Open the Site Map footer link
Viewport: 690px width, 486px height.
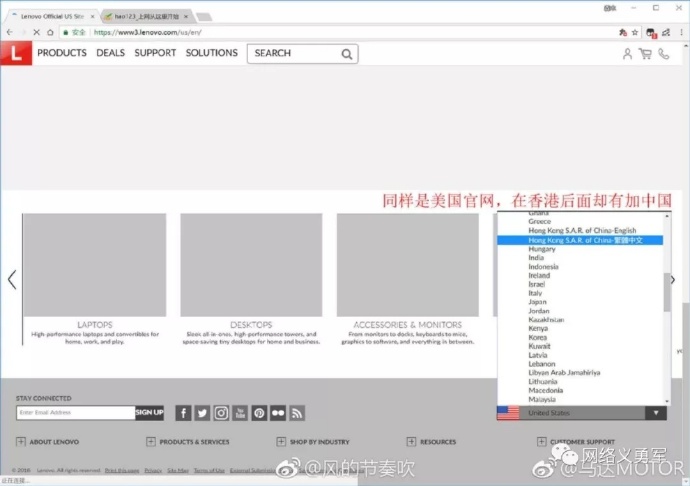178,470
